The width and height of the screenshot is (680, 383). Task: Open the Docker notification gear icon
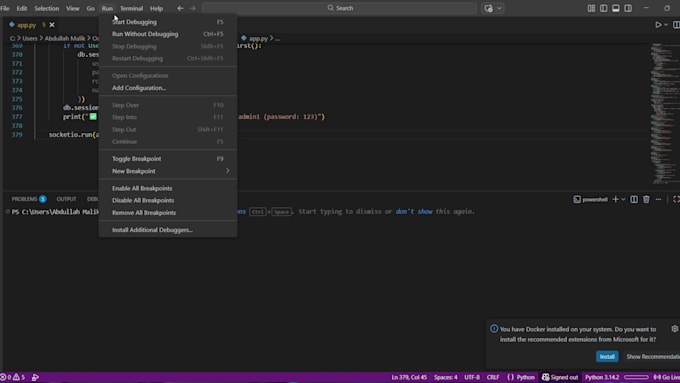tap(674, 329)
